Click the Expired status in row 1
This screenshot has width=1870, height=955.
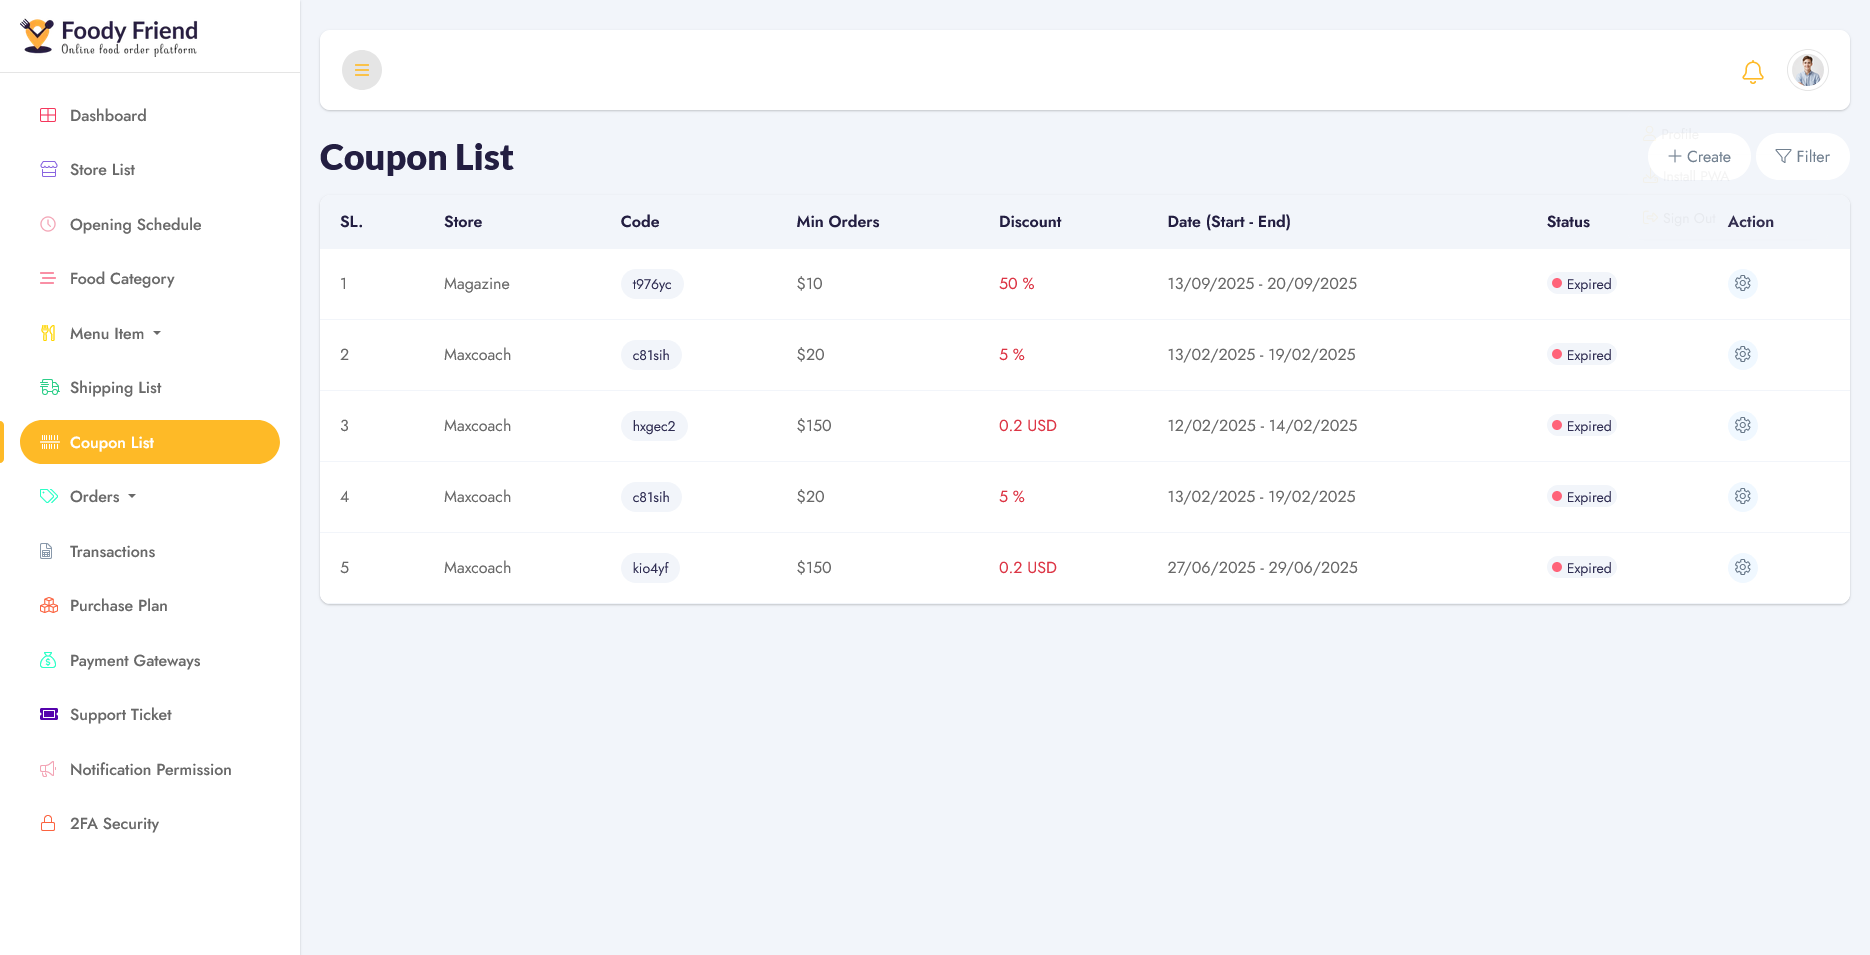(1581, 284)
